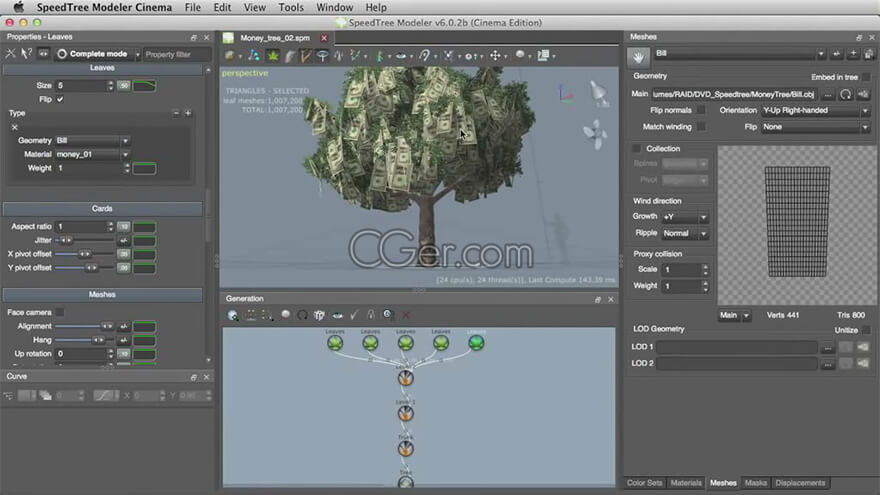
Task: Open the Main preview dropdown below mesh
Action: point(734,315)
